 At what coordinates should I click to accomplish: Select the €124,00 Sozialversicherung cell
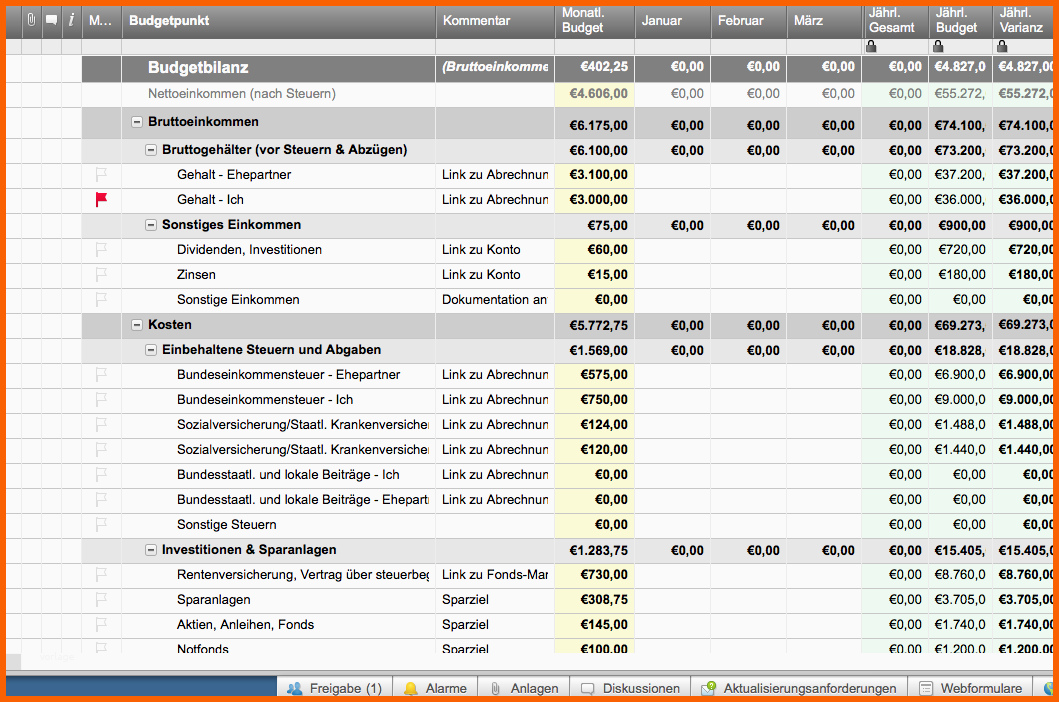click(x=594, y=425)
